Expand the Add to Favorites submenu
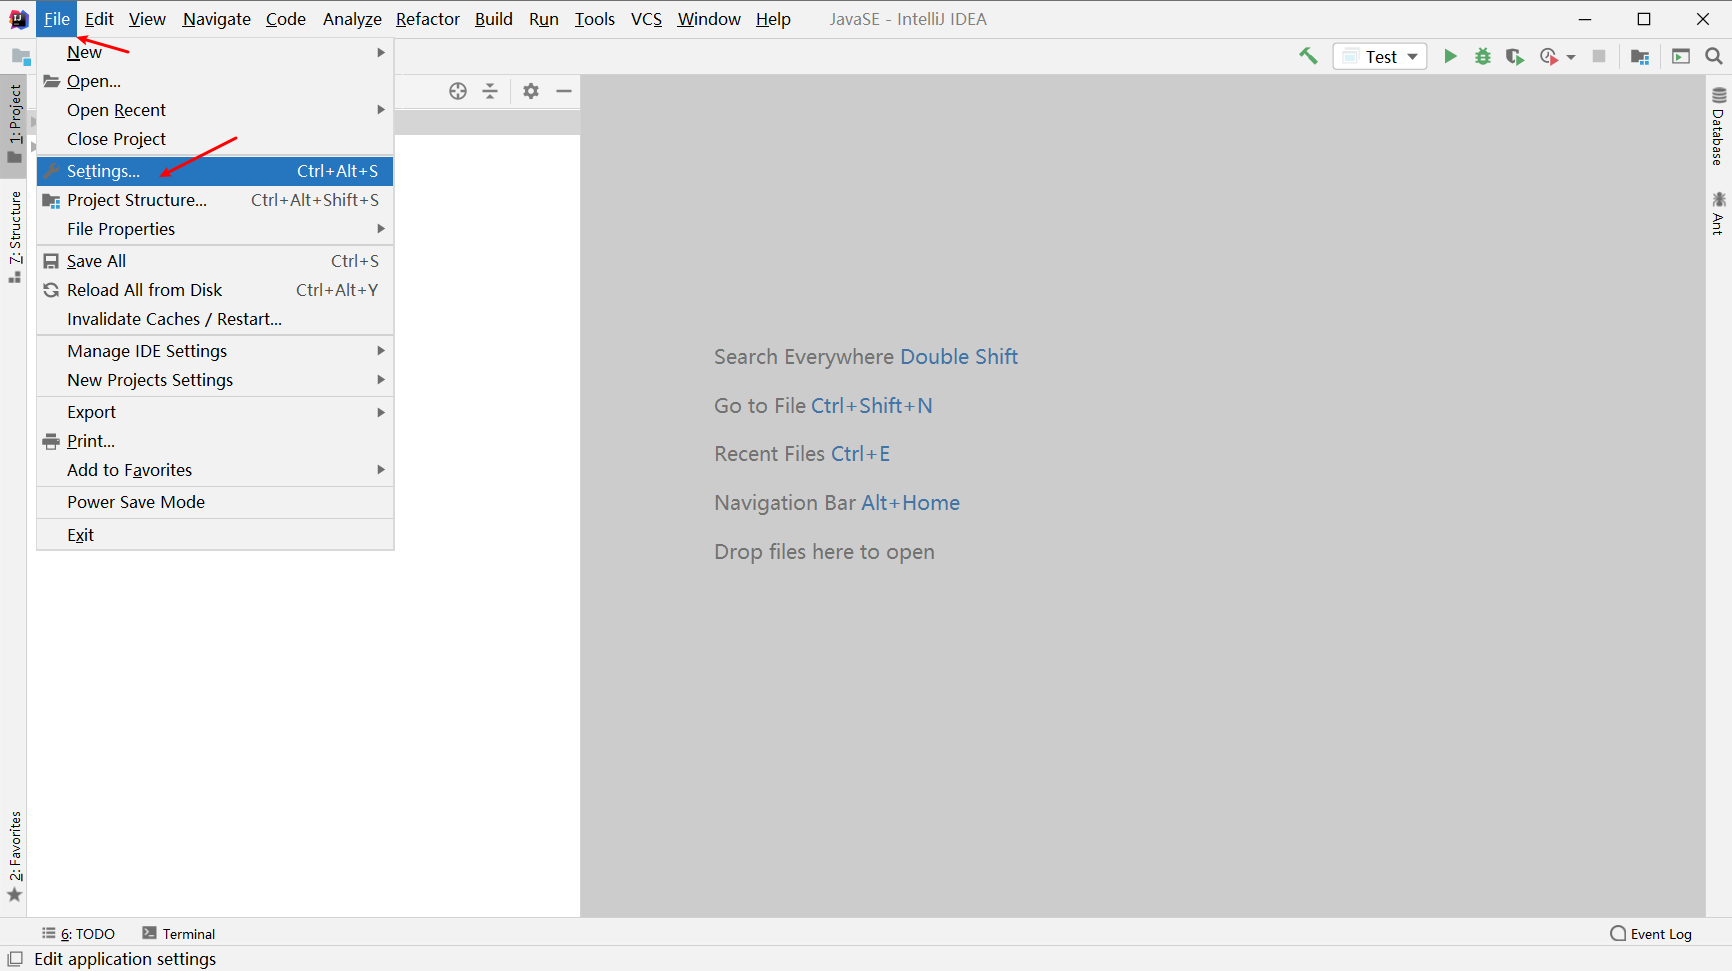Viewport: 1732px width, 971px height. click(215, 470)
